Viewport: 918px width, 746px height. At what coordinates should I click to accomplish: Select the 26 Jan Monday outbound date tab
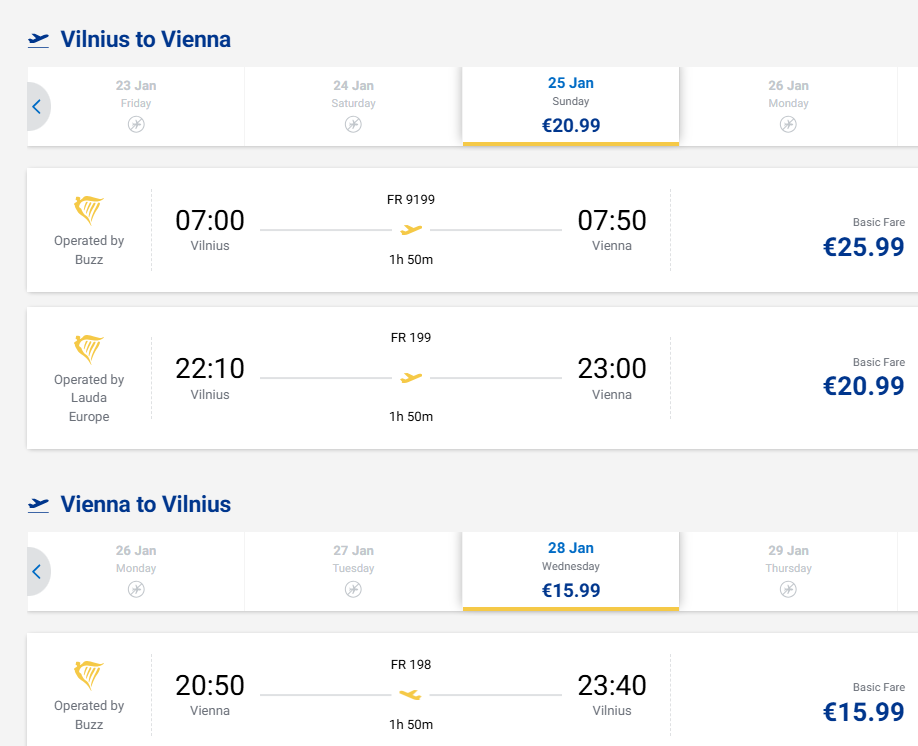click(x=788, y=105)
